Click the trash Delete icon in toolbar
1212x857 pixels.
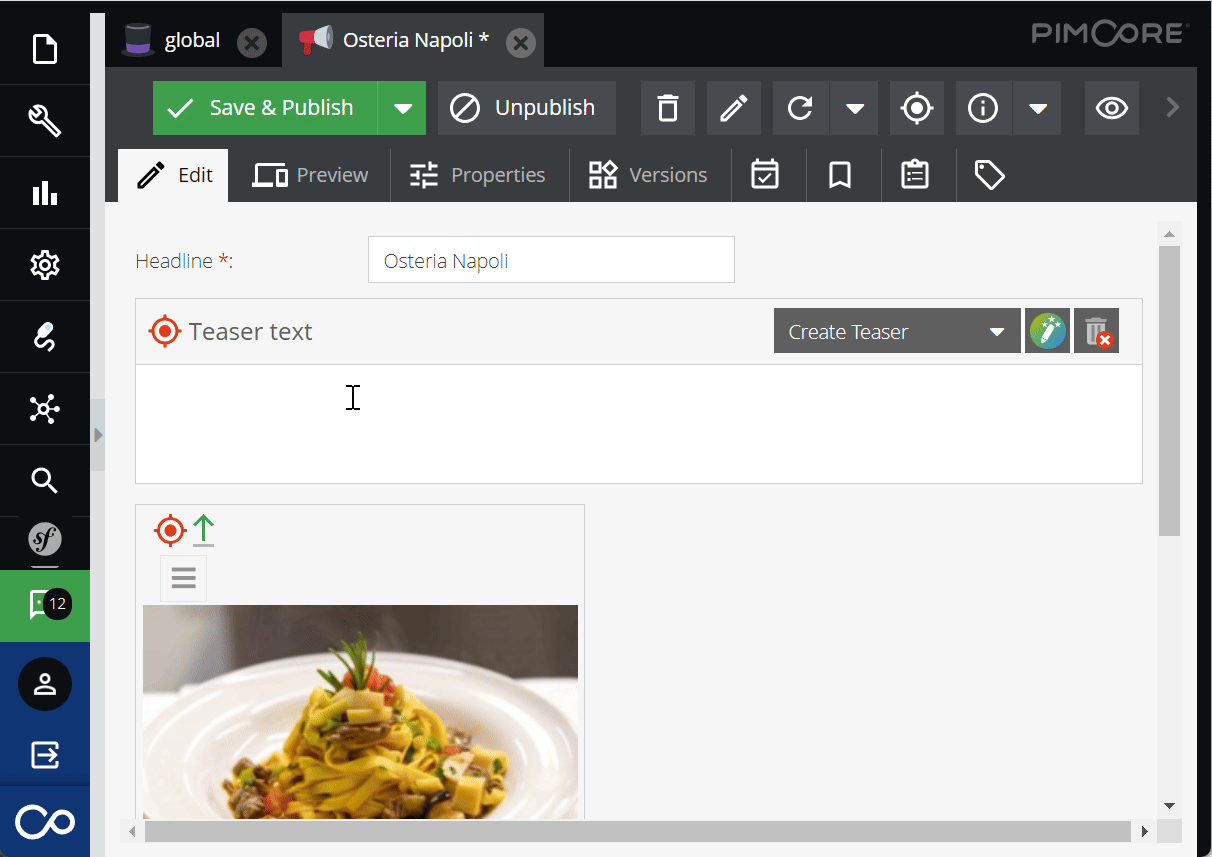[667, 108]
